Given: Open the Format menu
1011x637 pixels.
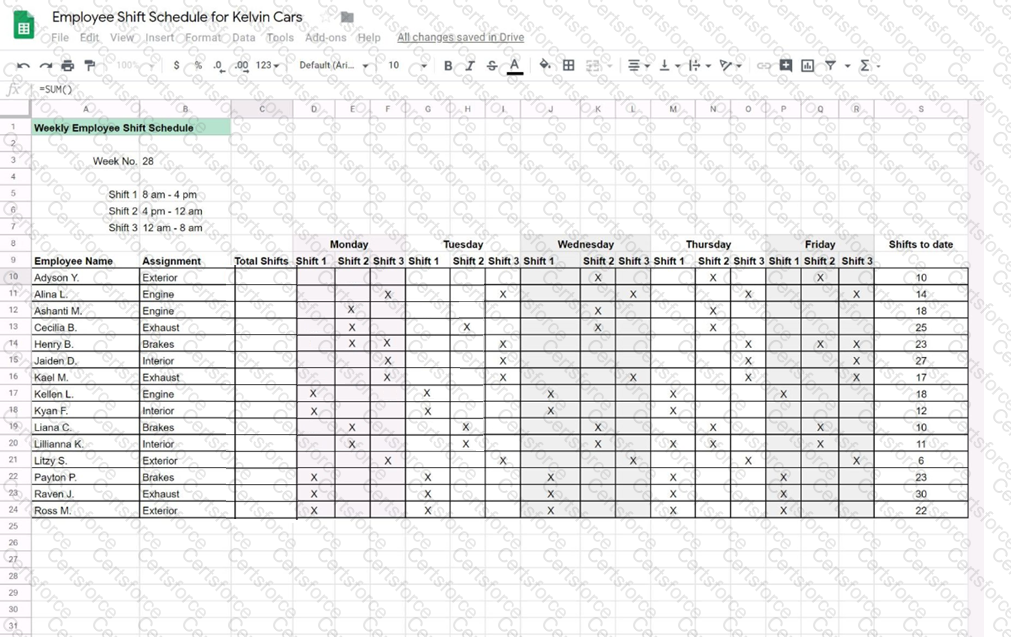Looking at the screenshot, I should pos(203,38).
